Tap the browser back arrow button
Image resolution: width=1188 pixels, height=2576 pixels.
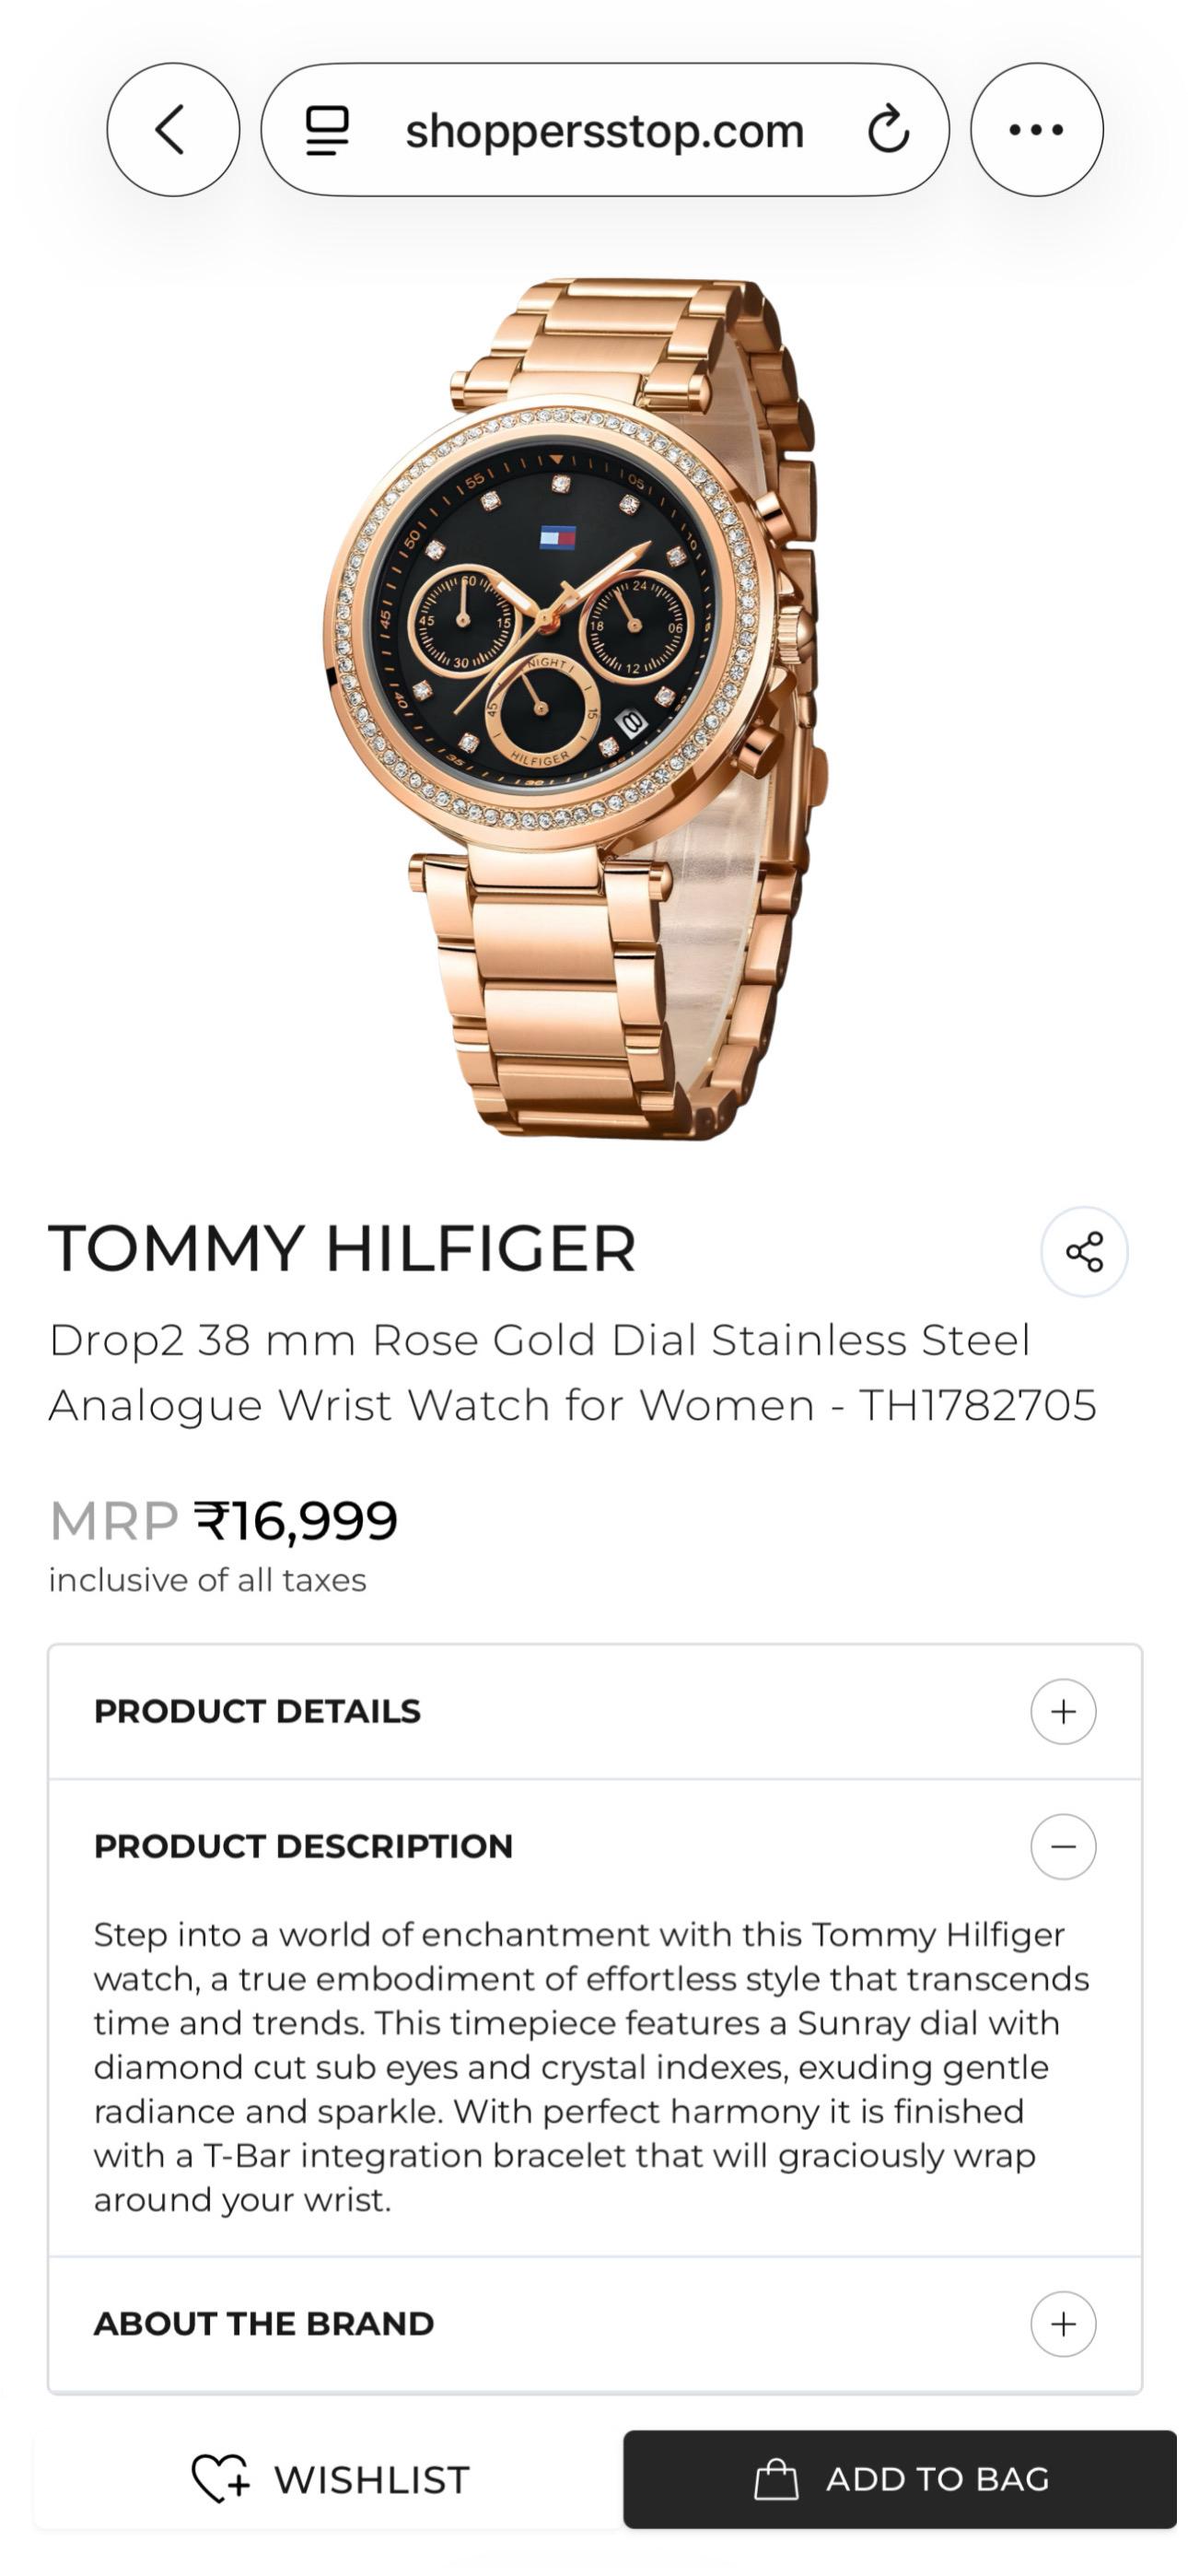(x=173, y=130)
